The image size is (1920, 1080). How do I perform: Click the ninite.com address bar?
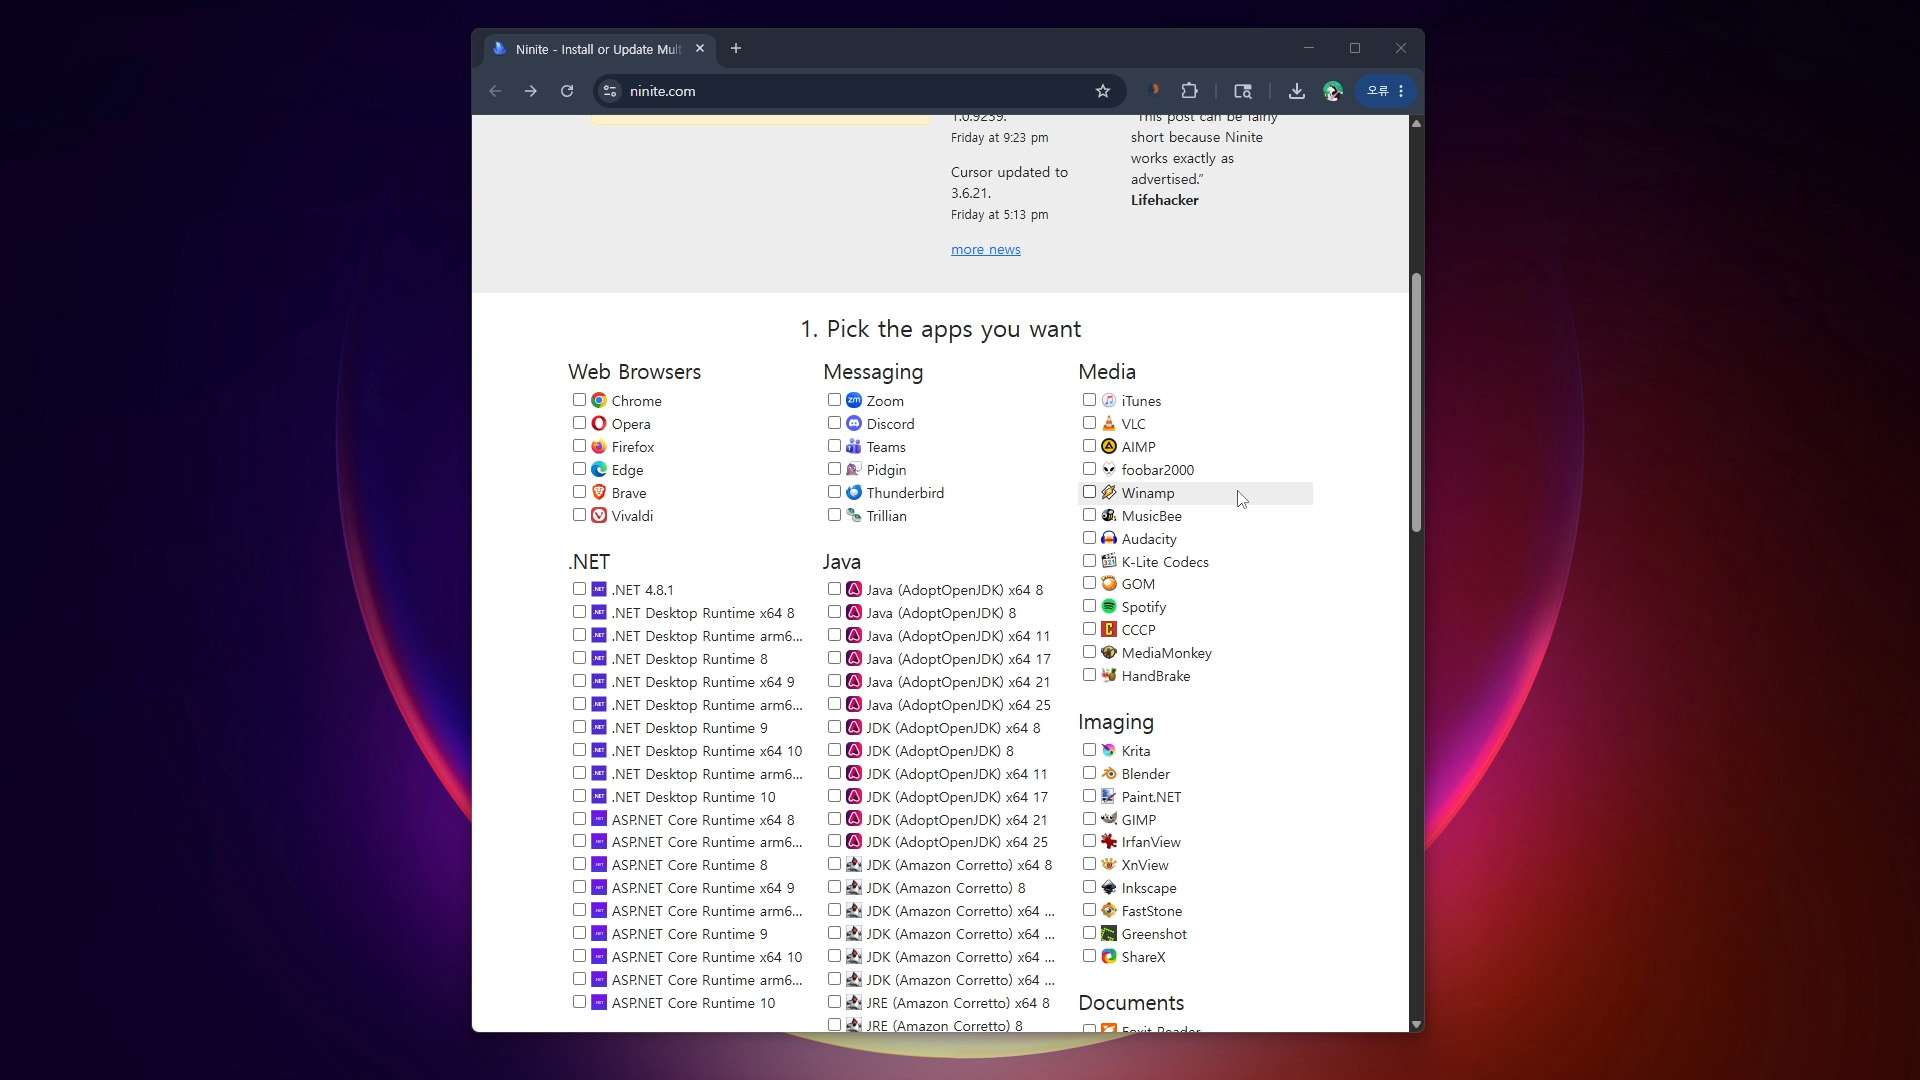[860, 91]
